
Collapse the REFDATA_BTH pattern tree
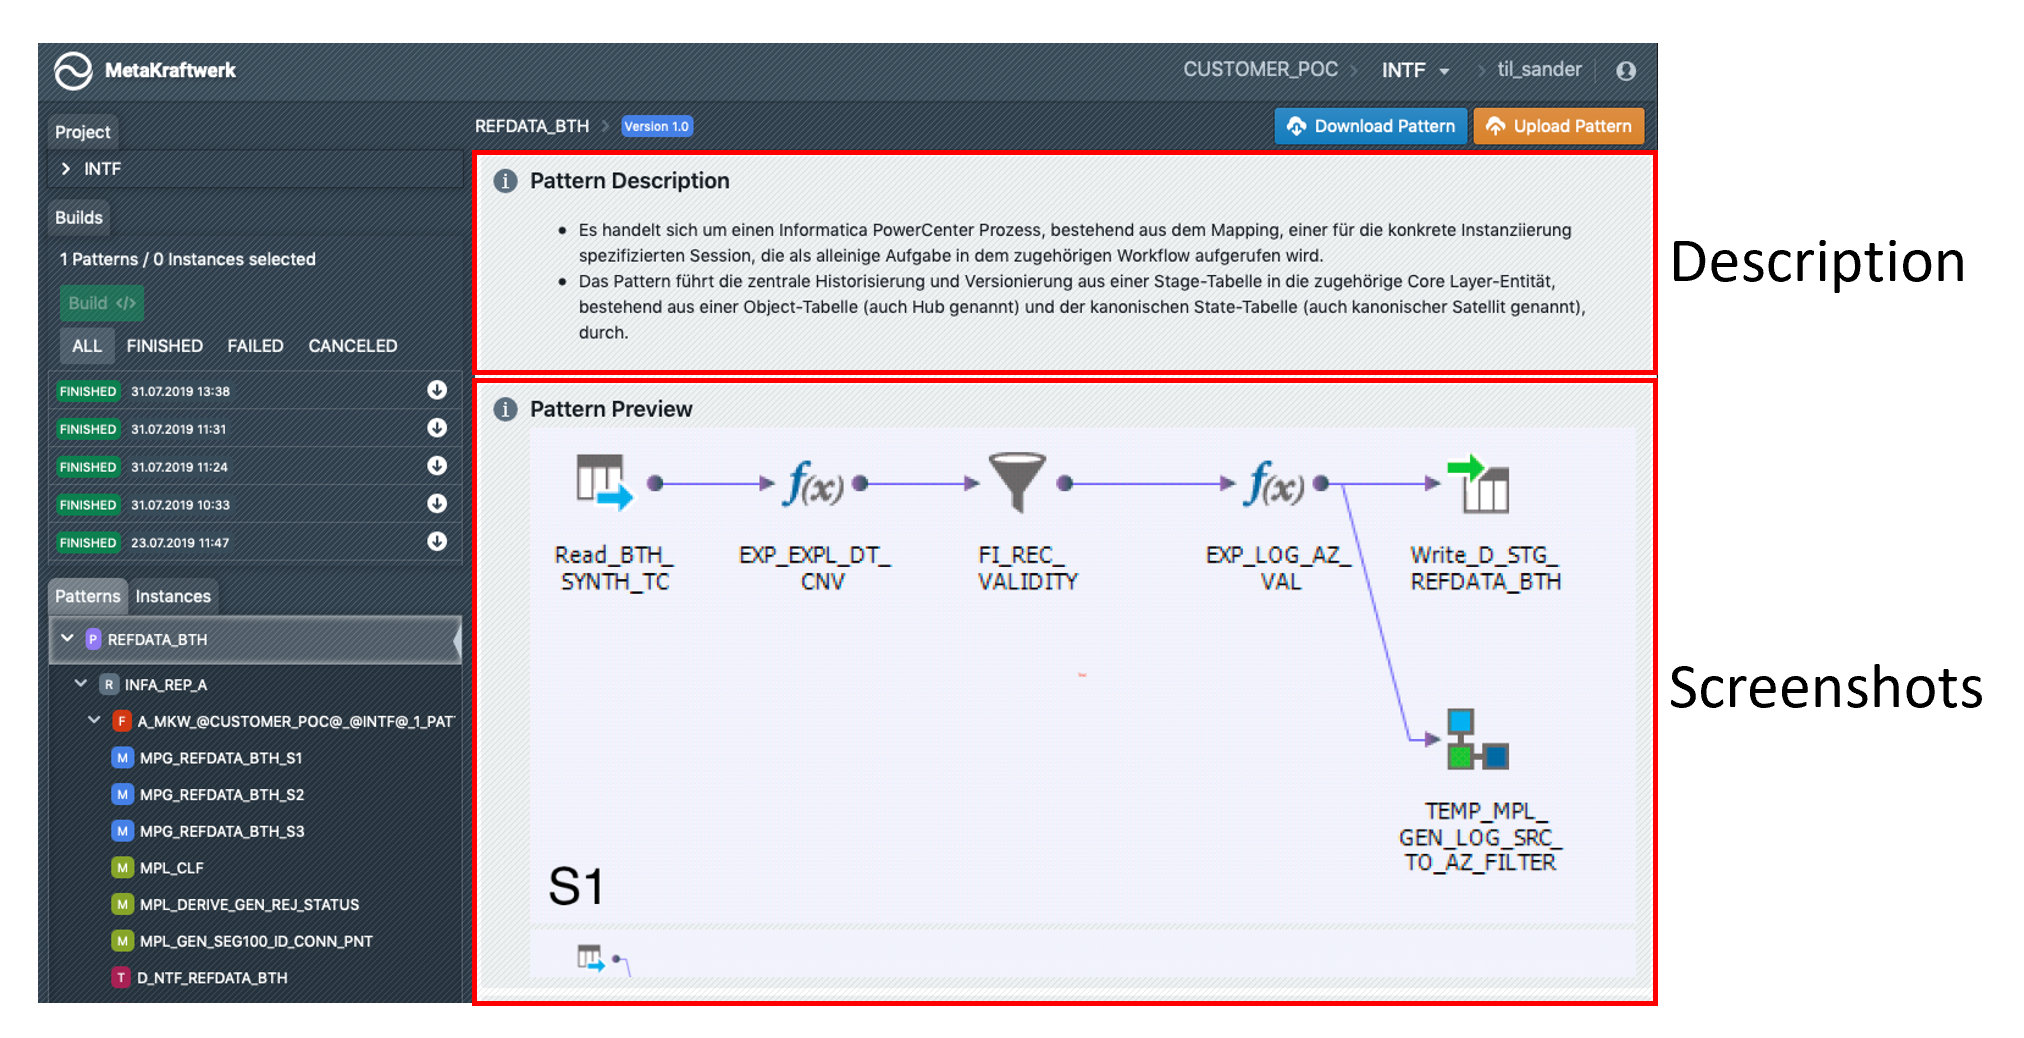tap(67, 639)
